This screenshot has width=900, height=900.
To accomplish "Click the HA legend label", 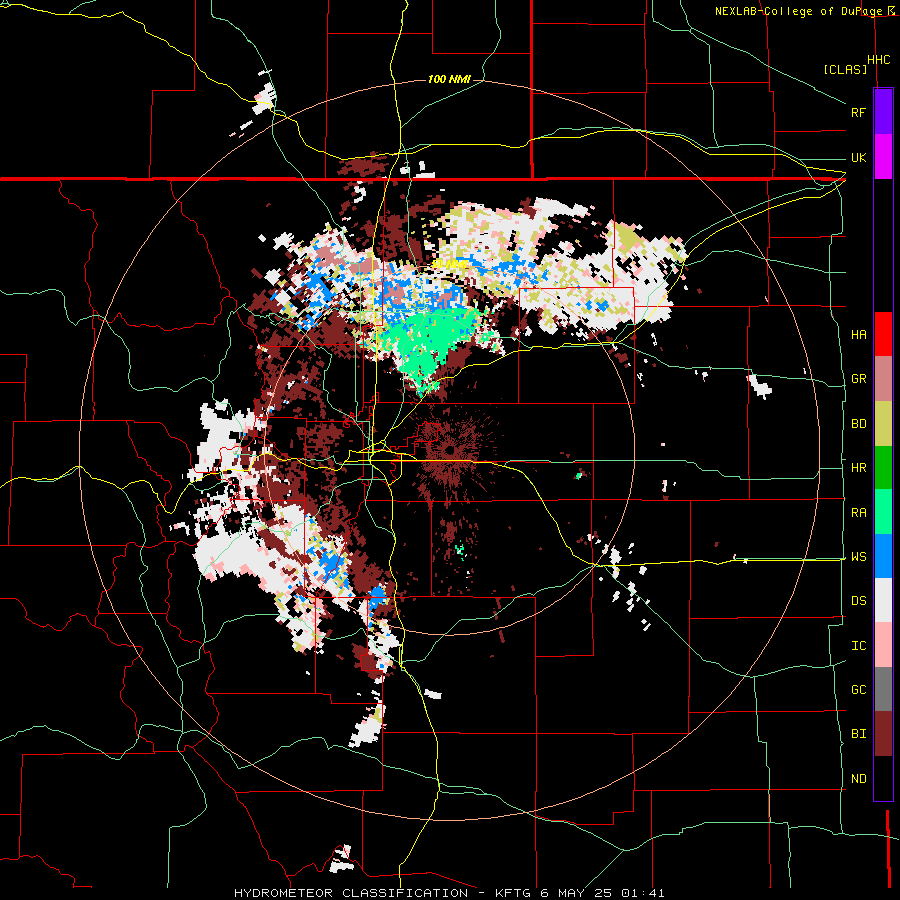I will tap(858, 335).
